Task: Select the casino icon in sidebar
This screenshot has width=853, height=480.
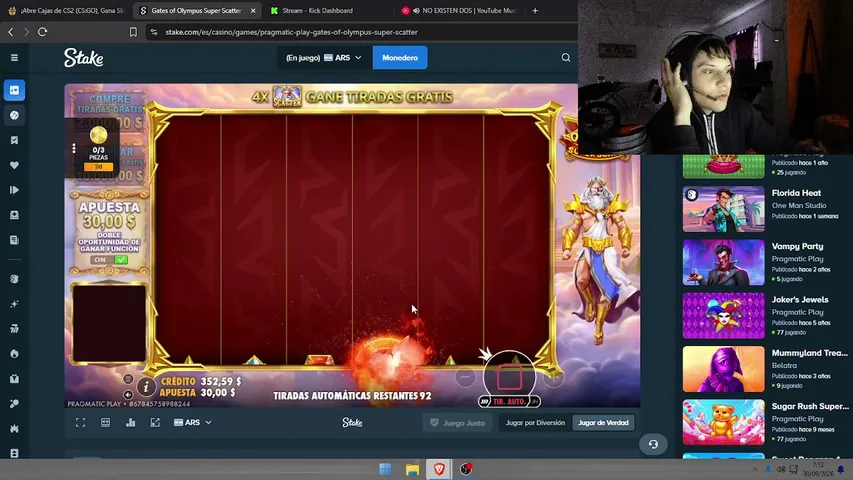Action: (15, 90)
